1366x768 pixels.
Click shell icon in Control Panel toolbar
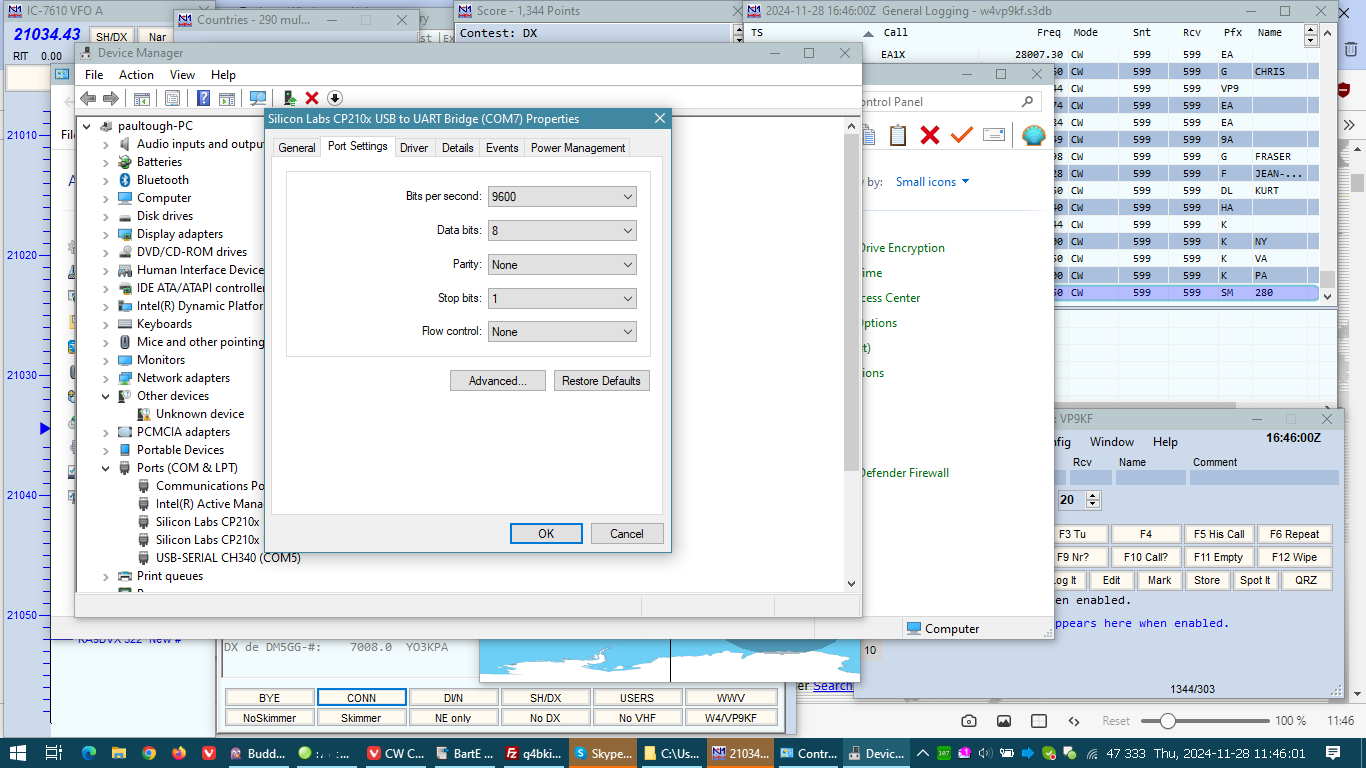click(1033, 135)
